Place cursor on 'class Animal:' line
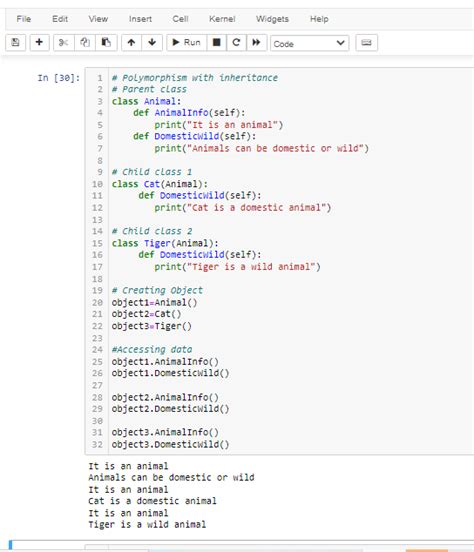 (x=146, y=101)
